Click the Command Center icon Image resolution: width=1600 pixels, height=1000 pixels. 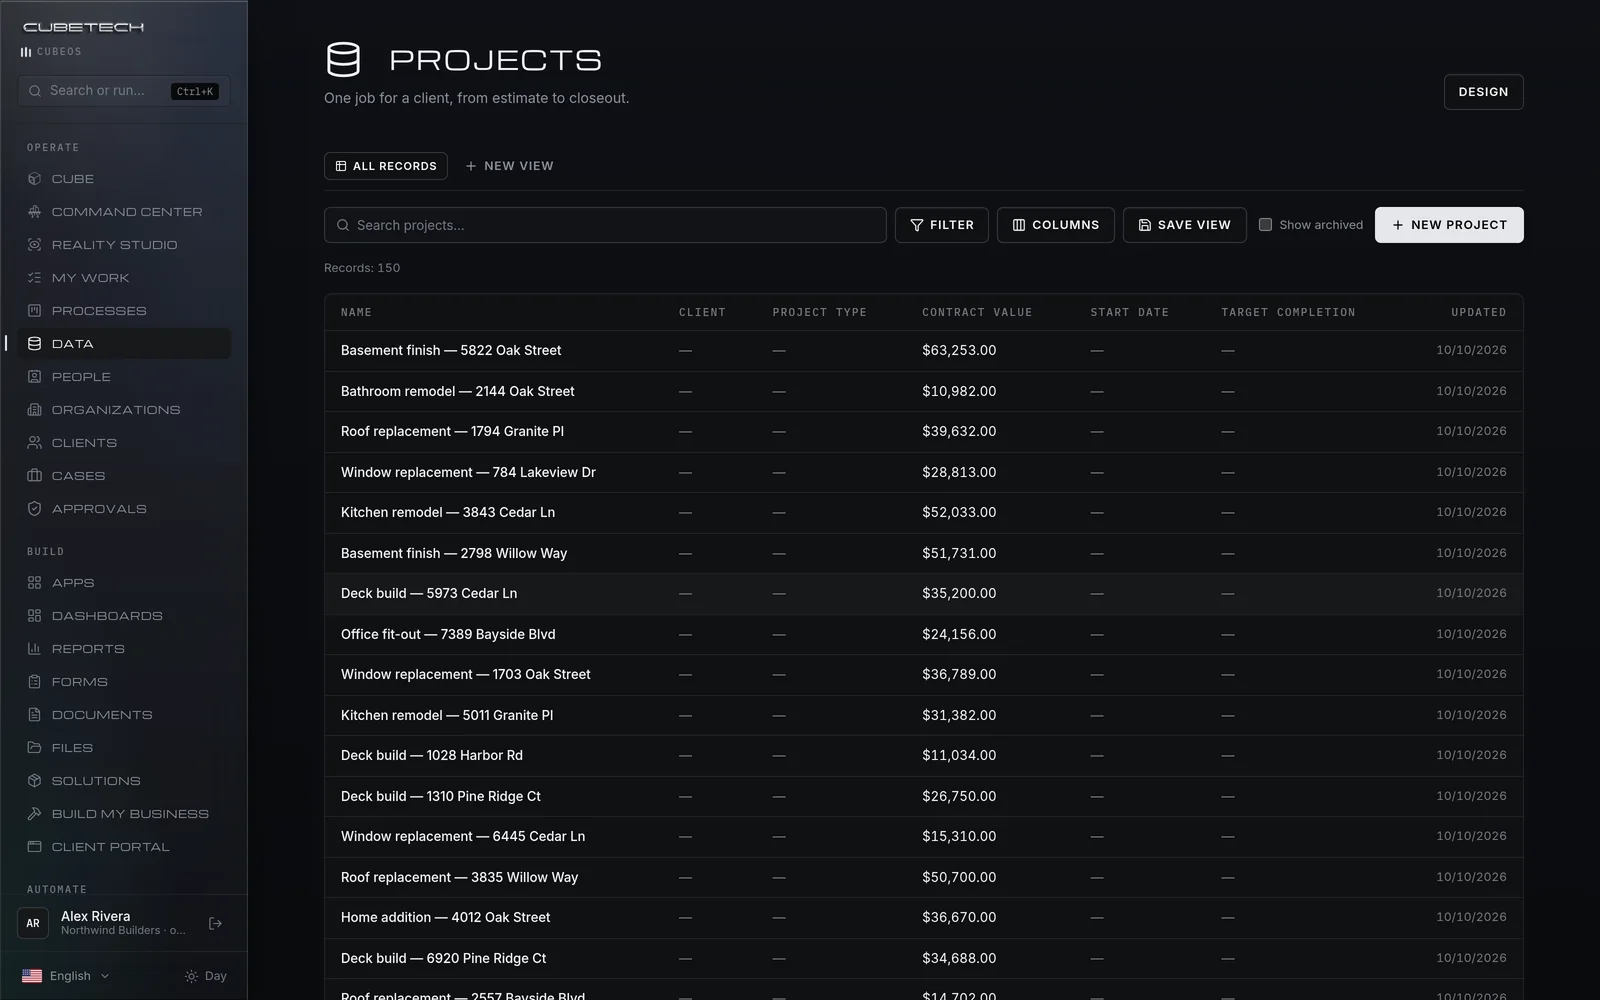pos(34,212)
